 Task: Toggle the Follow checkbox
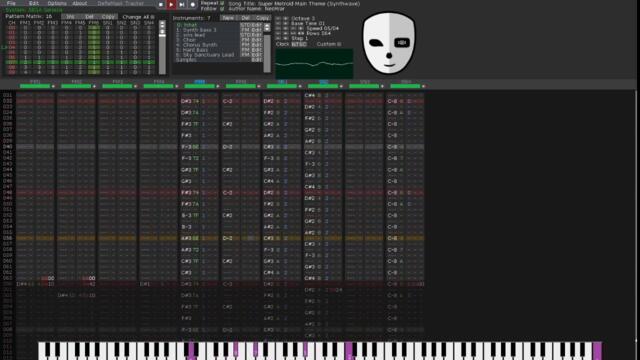pos(222,9)
